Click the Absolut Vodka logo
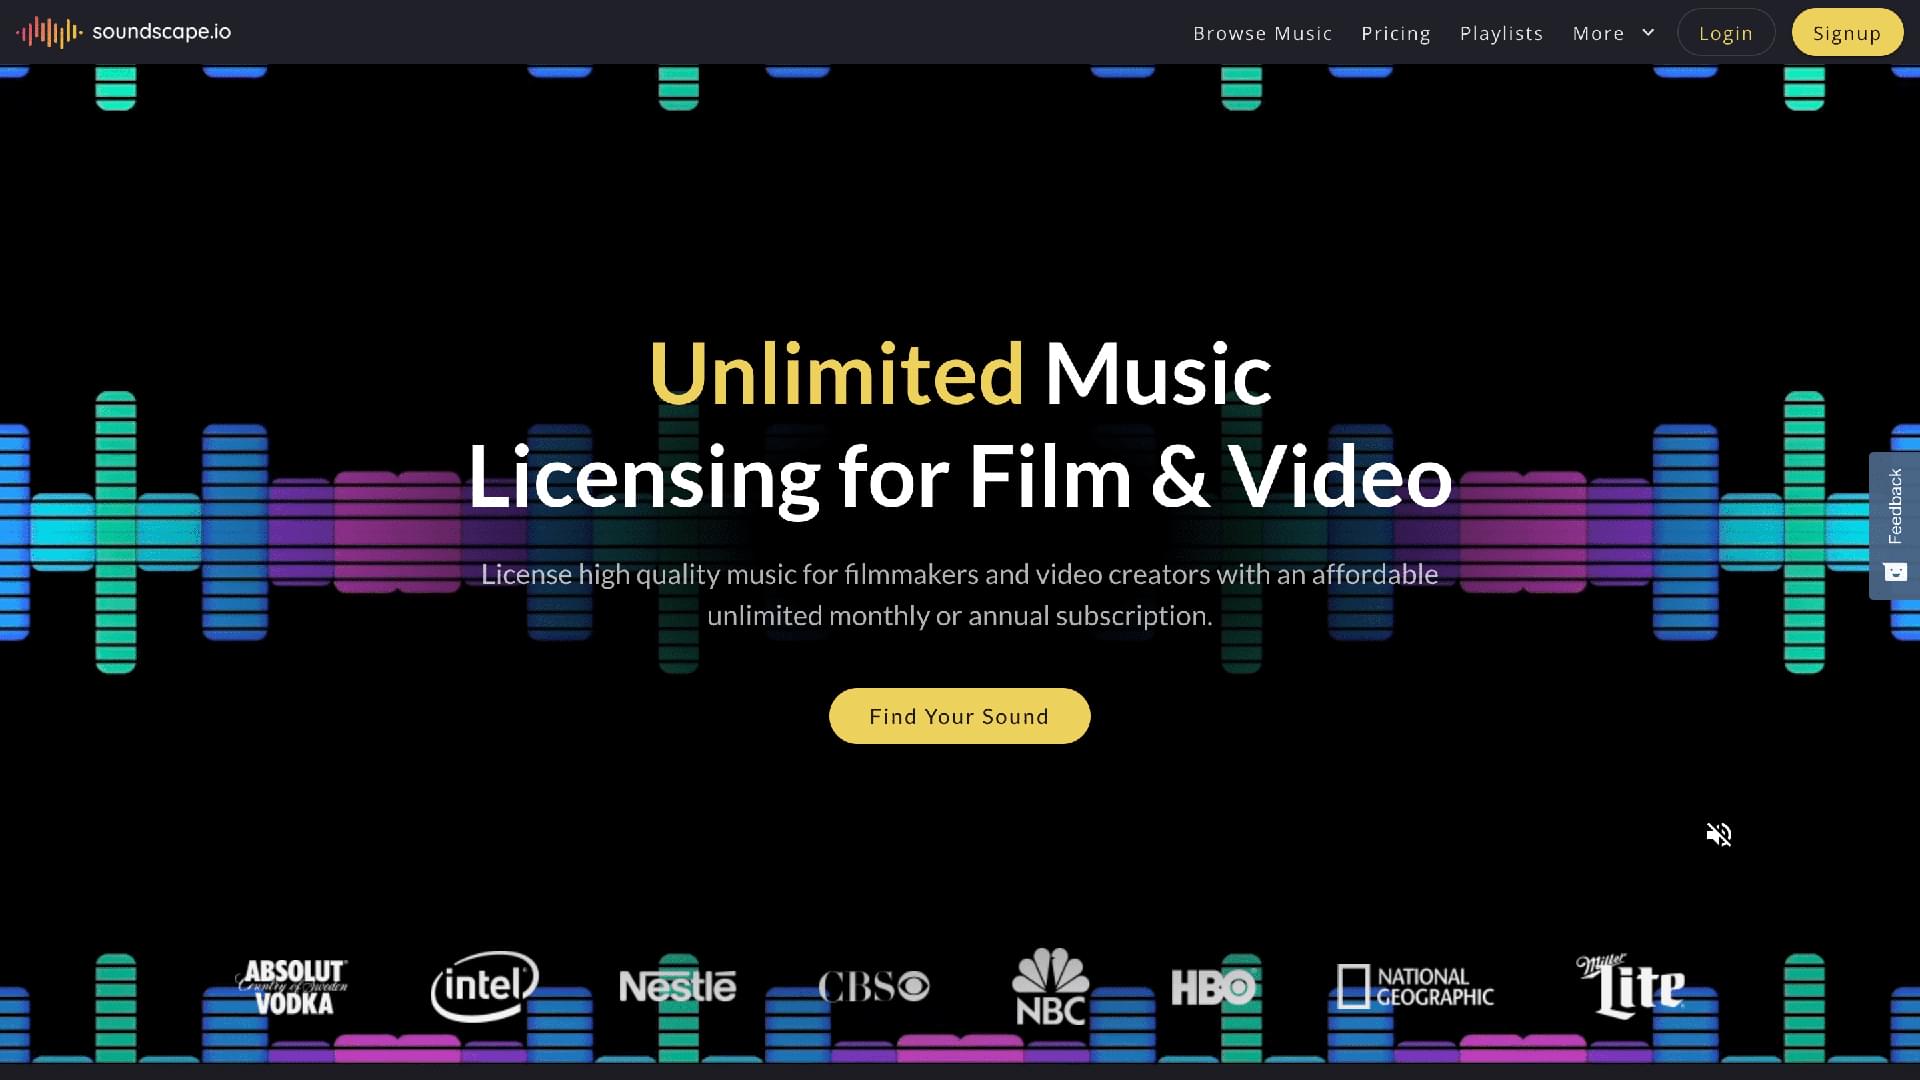Viewport: 1920px width, 1080px height. (x=292, y=987)
